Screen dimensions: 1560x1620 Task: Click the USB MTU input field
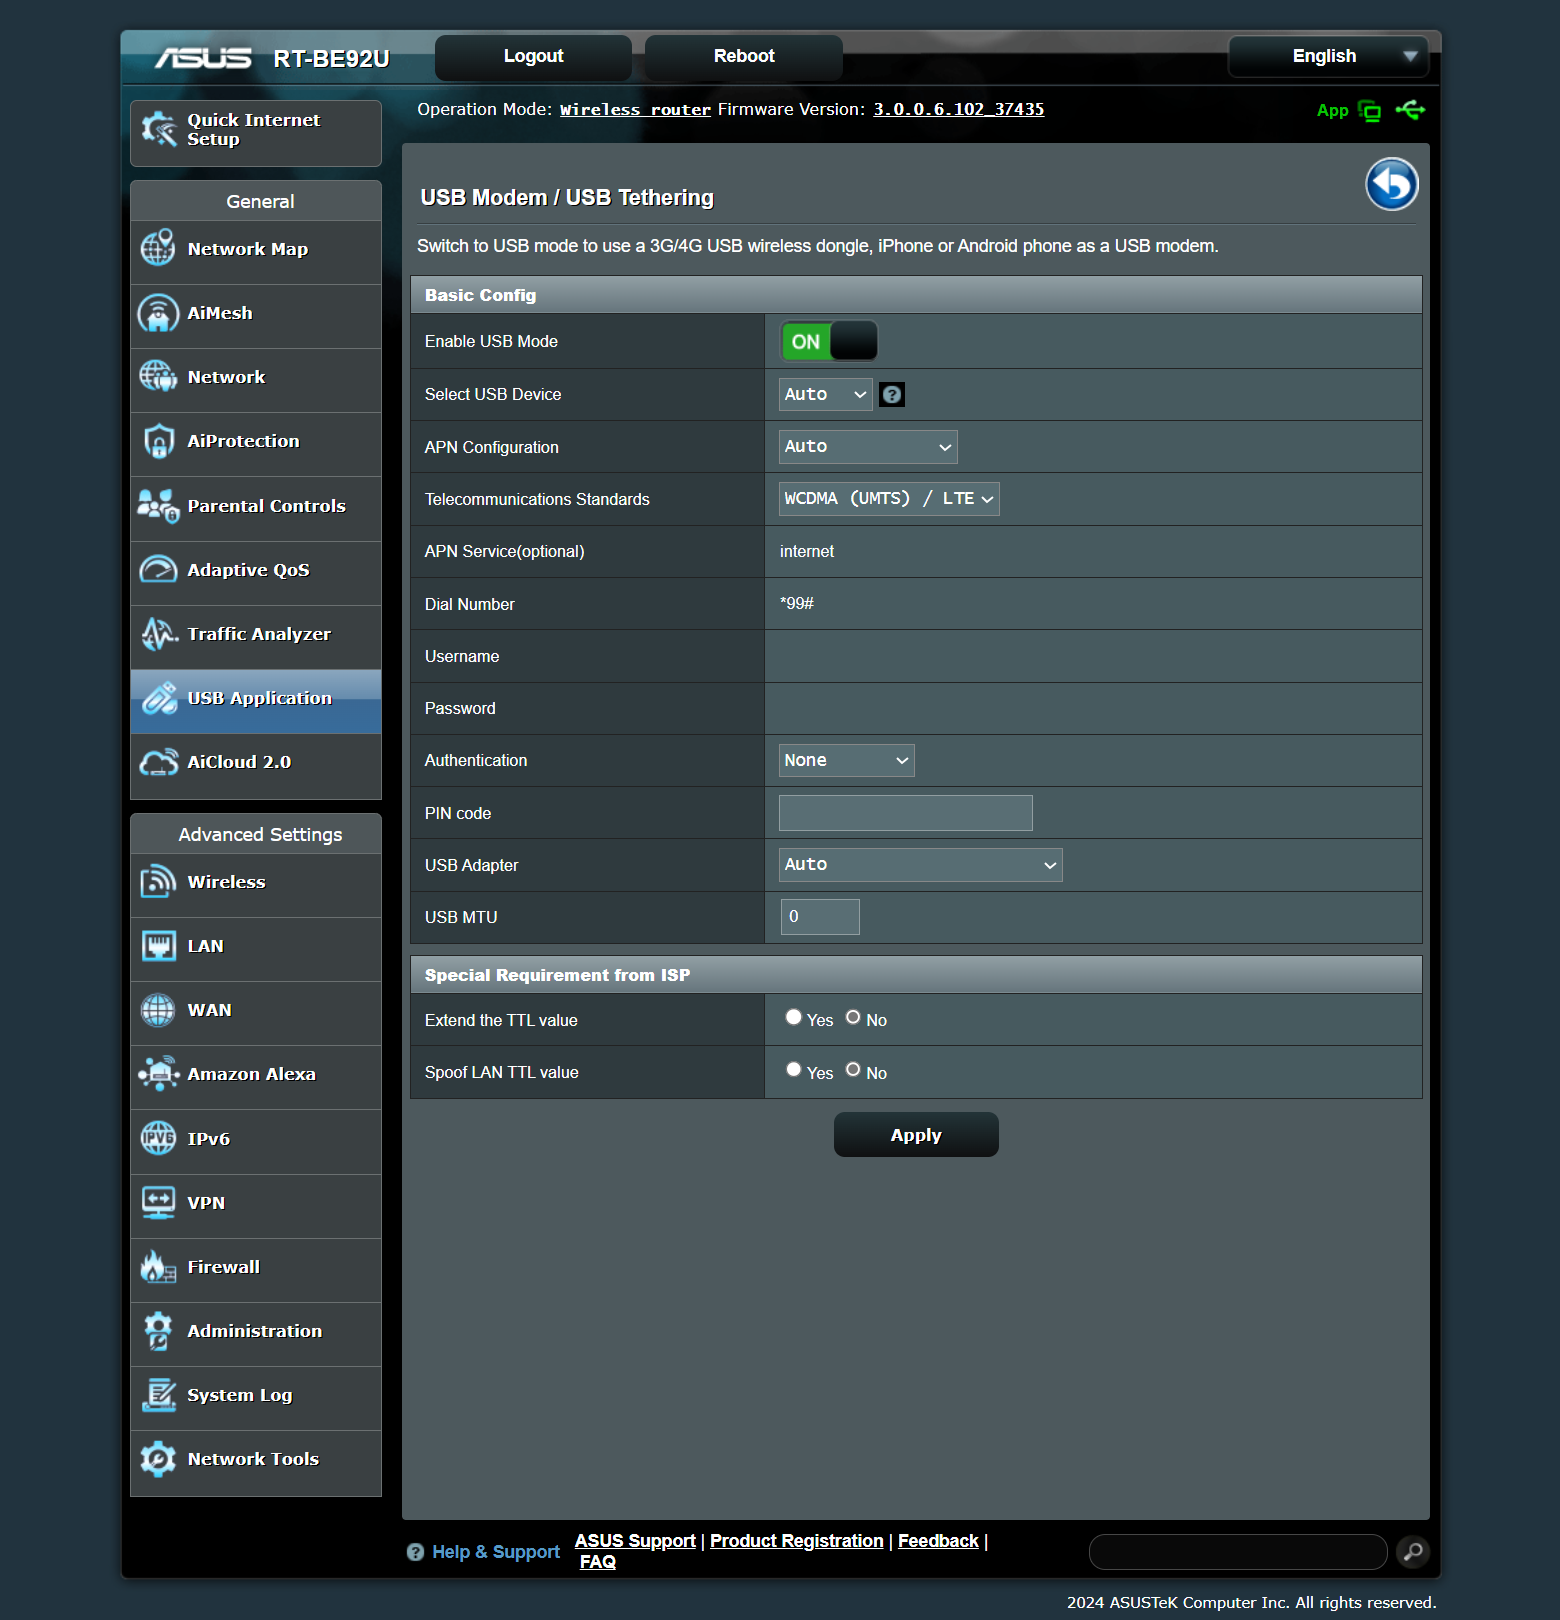(x=820, y=917)
